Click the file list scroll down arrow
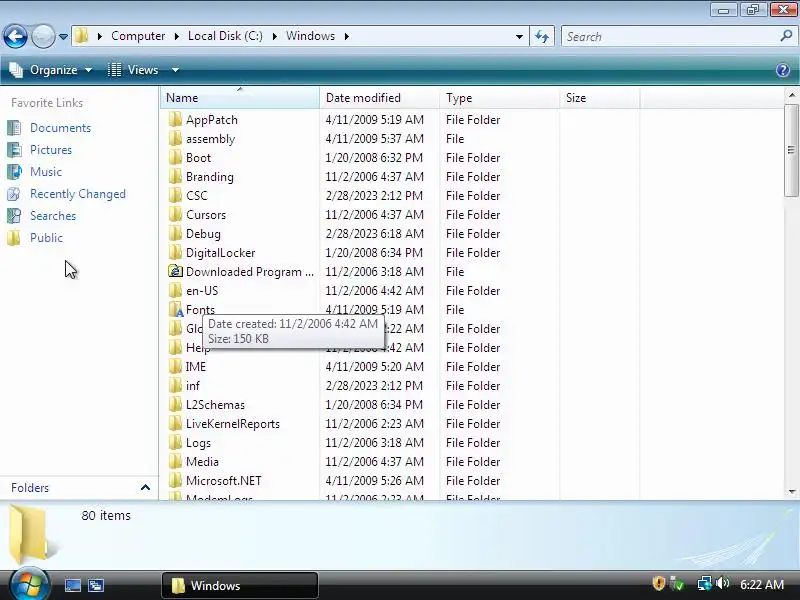The height and width of the screenshot is (600, 800). coord(792,492)
